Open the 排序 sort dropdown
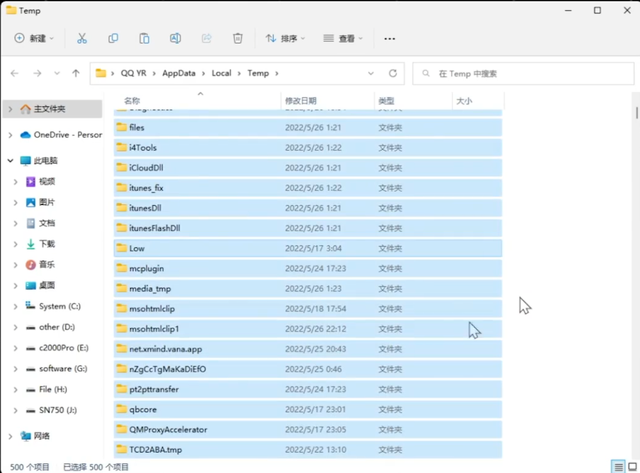Image resolution: width=640 pixels, height=473 pixels. click(285, 39)
